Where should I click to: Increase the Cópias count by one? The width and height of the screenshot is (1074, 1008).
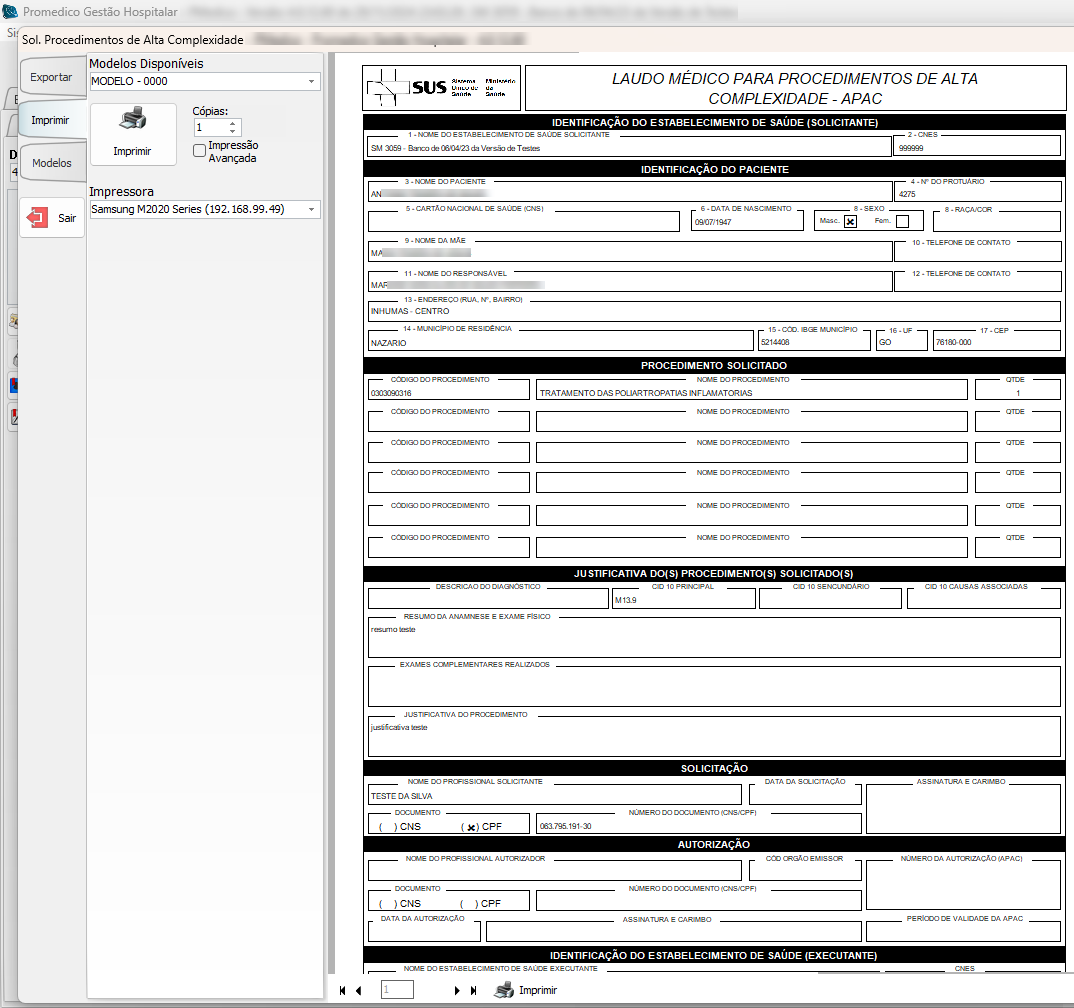point(233,124)
